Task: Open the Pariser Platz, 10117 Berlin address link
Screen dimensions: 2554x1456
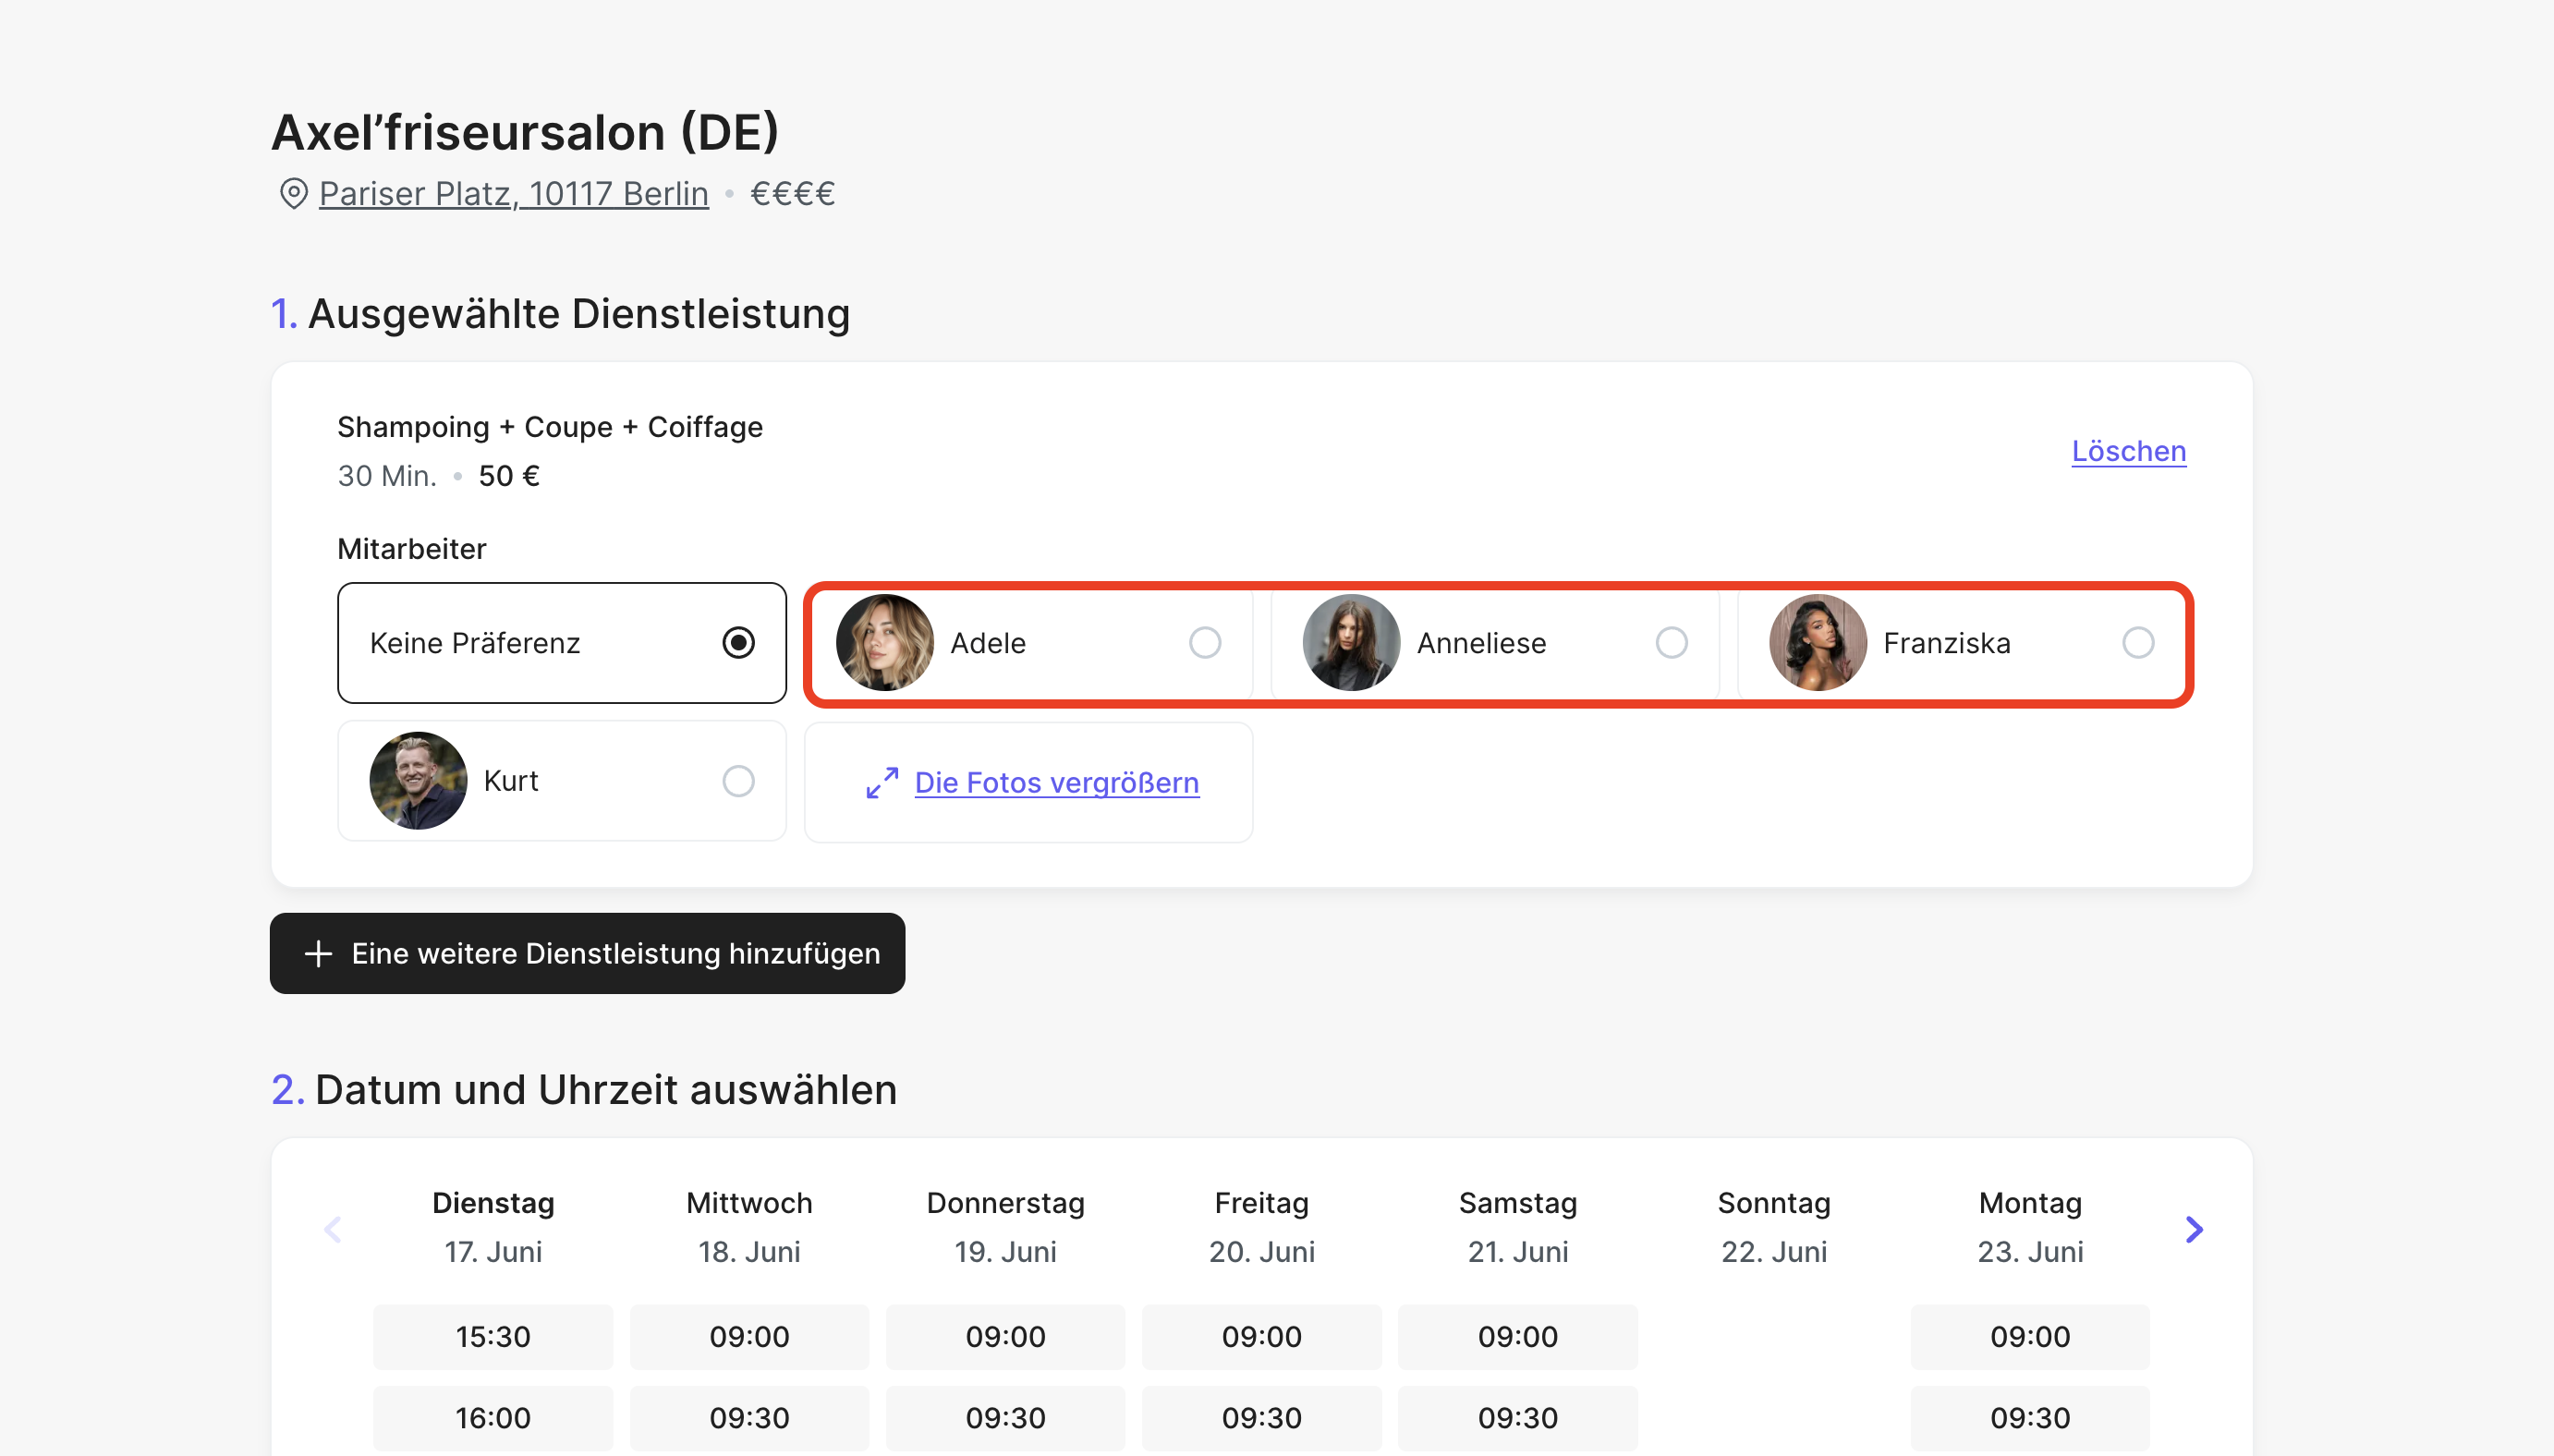Action: click(x=513, y=193)
